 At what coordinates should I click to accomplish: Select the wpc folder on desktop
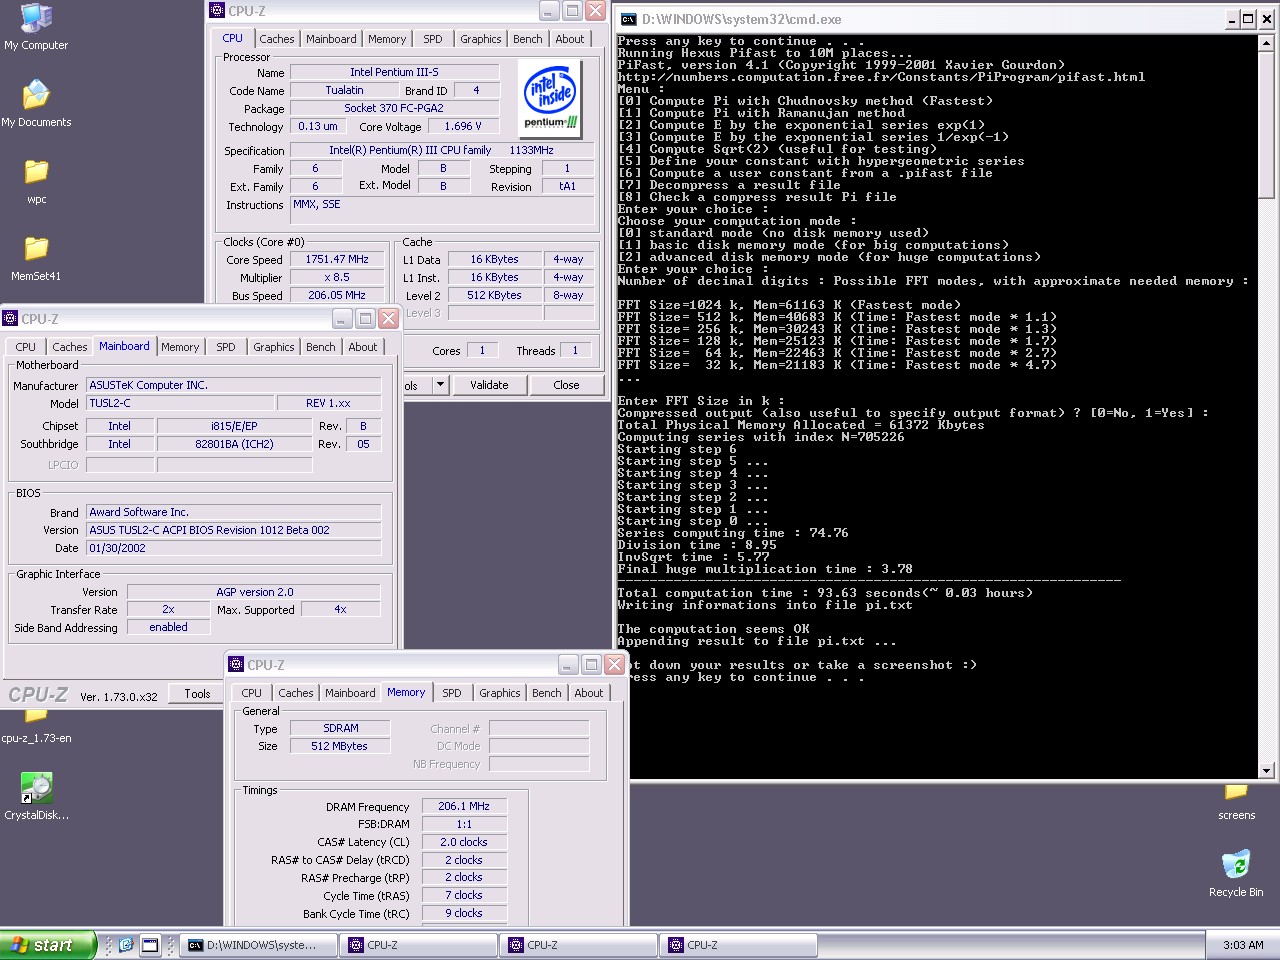point(36,181)
